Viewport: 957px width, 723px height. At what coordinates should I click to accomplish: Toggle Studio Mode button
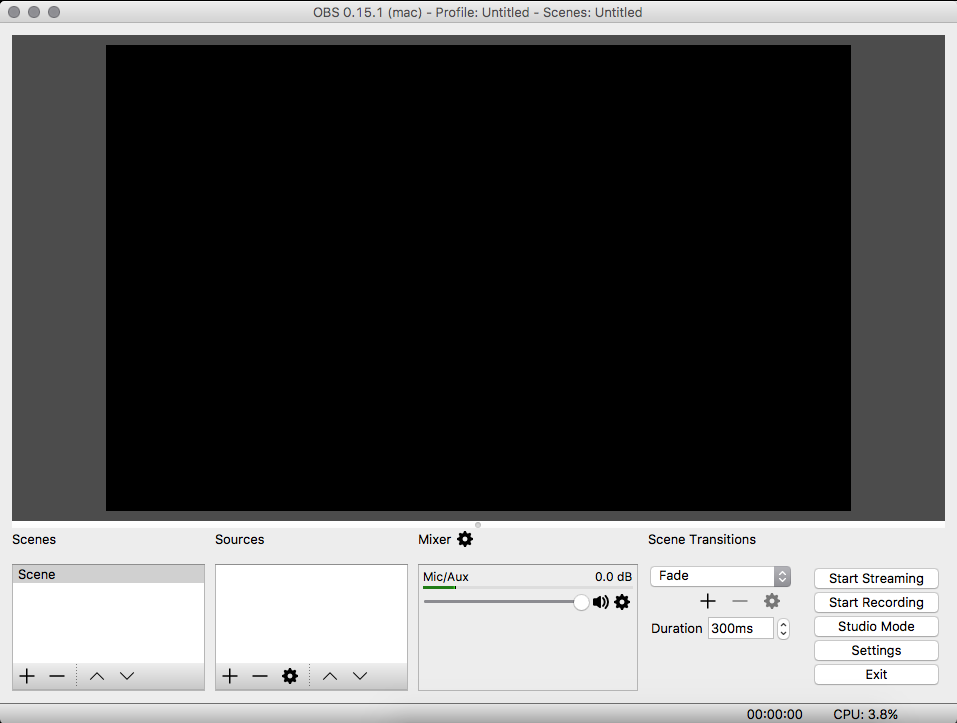[876, 627]
